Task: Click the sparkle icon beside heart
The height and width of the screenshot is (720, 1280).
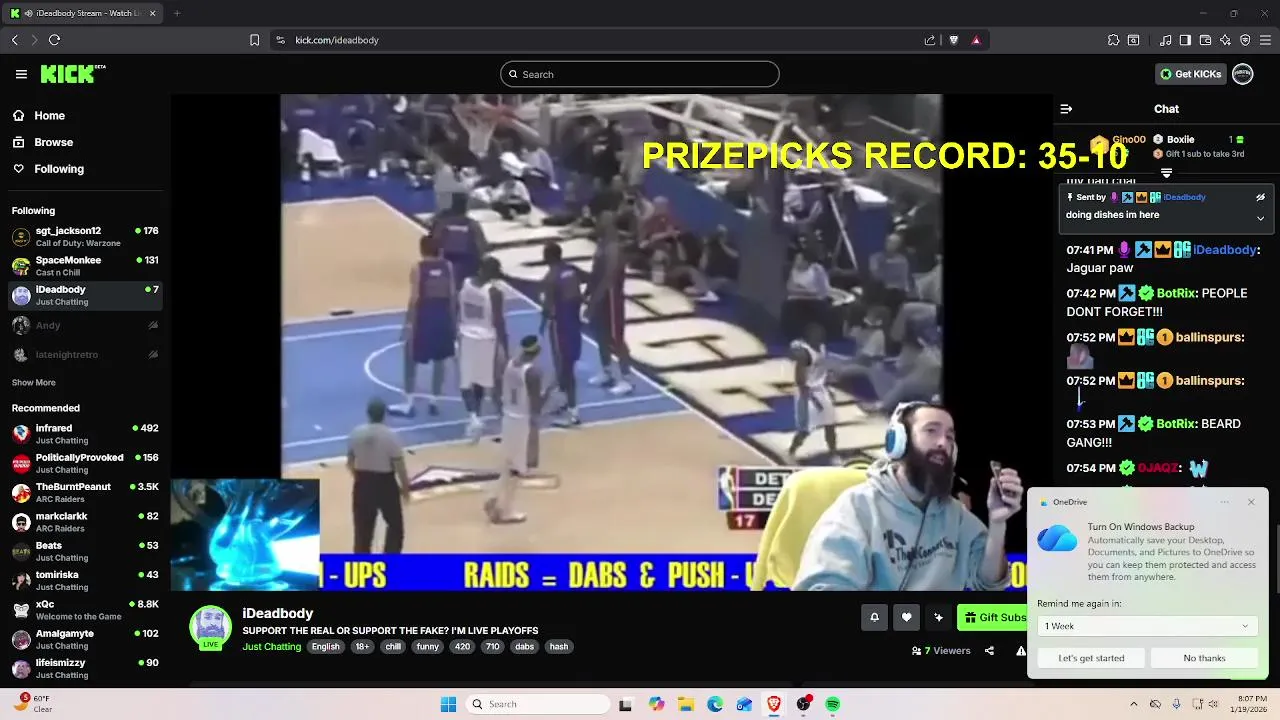Action: pos(938,617)
